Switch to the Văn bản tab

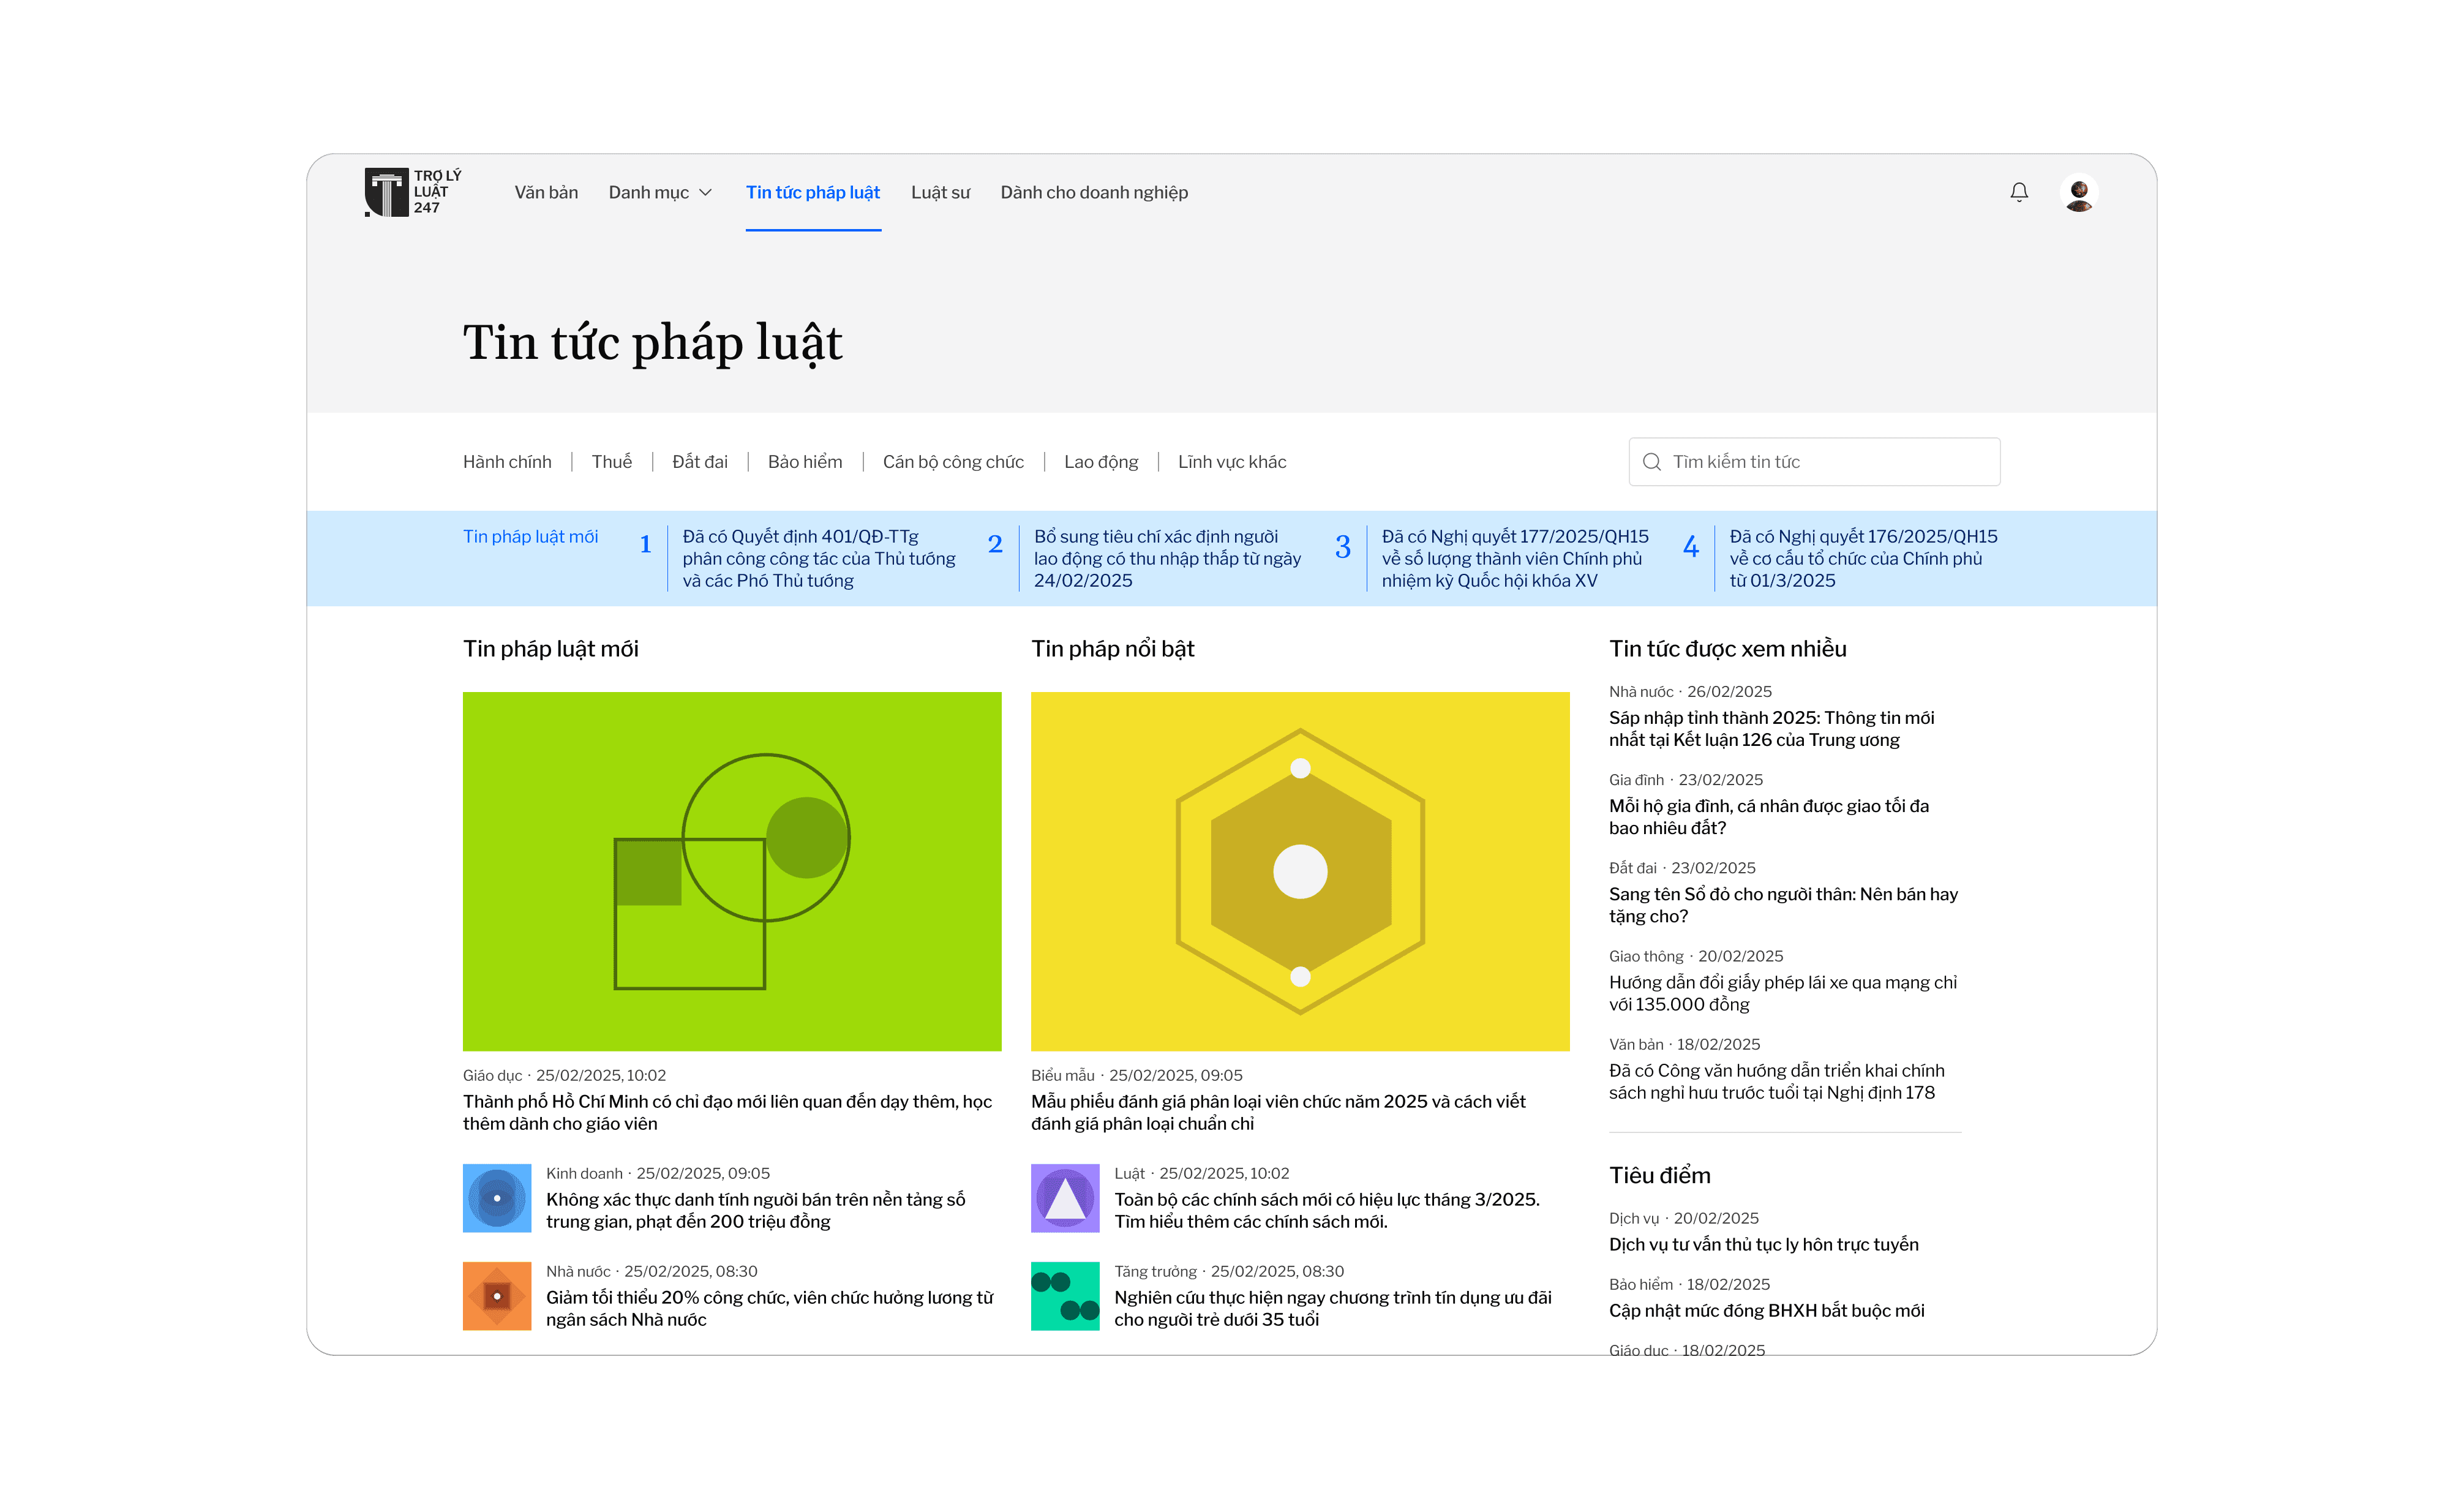click(x=546, y=192)
